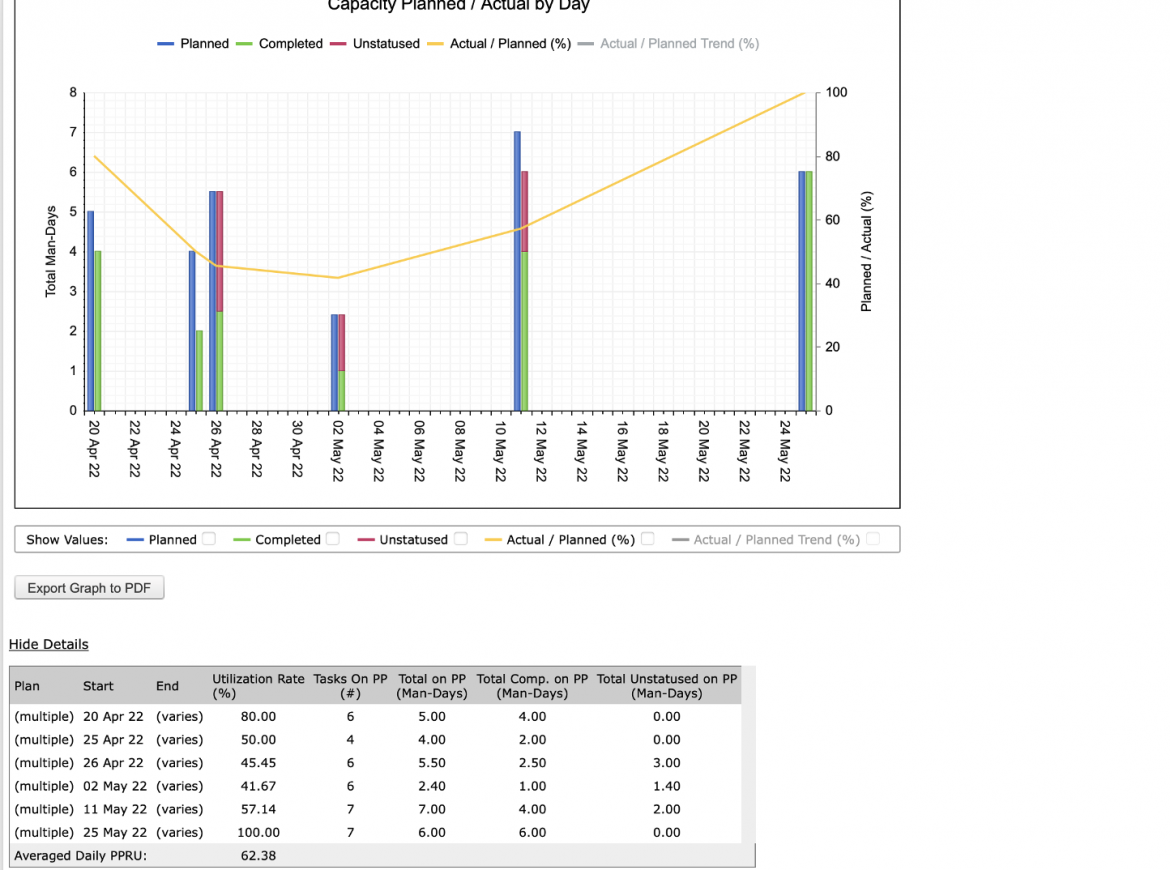Select the 25 May 22 table row

coord(377,832)
